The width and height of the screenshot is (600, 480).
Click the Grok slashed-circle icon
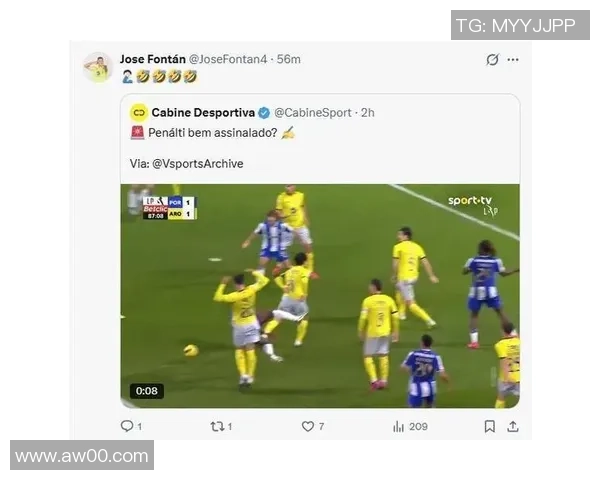coord(492,60)
